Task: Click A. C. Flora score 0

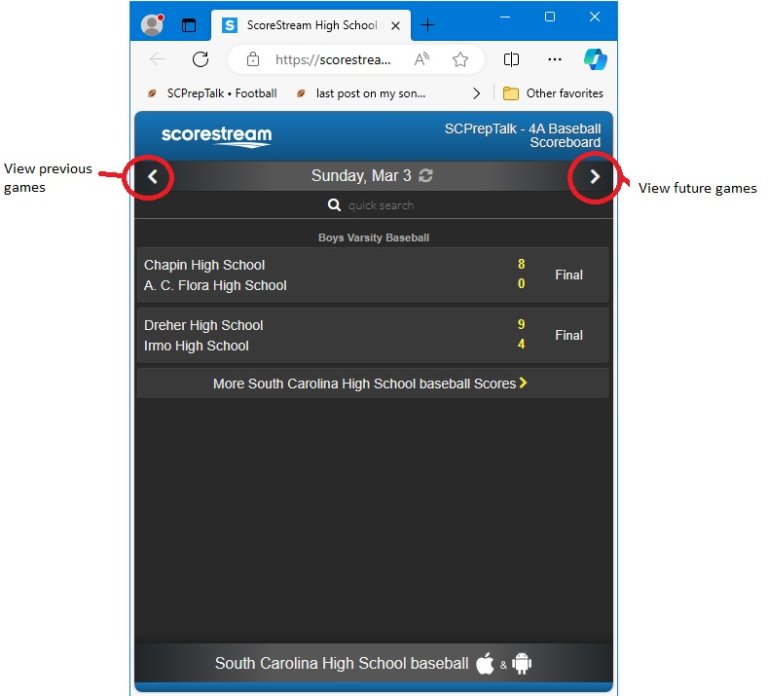Action: pyautogui.click(x=521, y=284)
